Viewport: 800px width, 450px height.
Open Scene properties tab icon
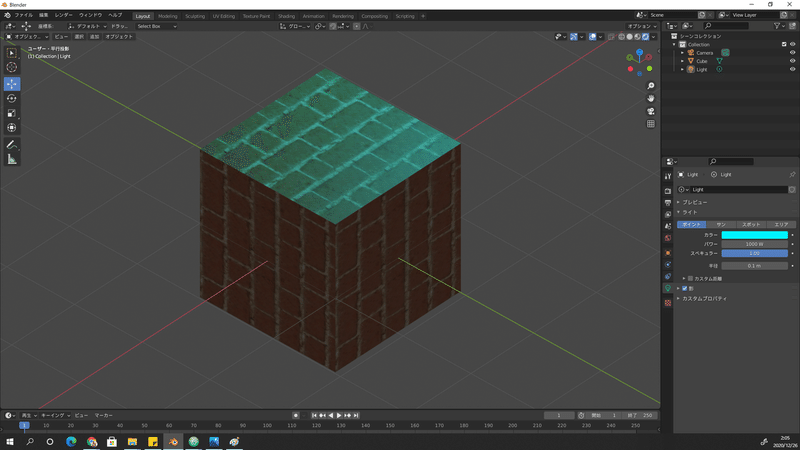[668, 226]
